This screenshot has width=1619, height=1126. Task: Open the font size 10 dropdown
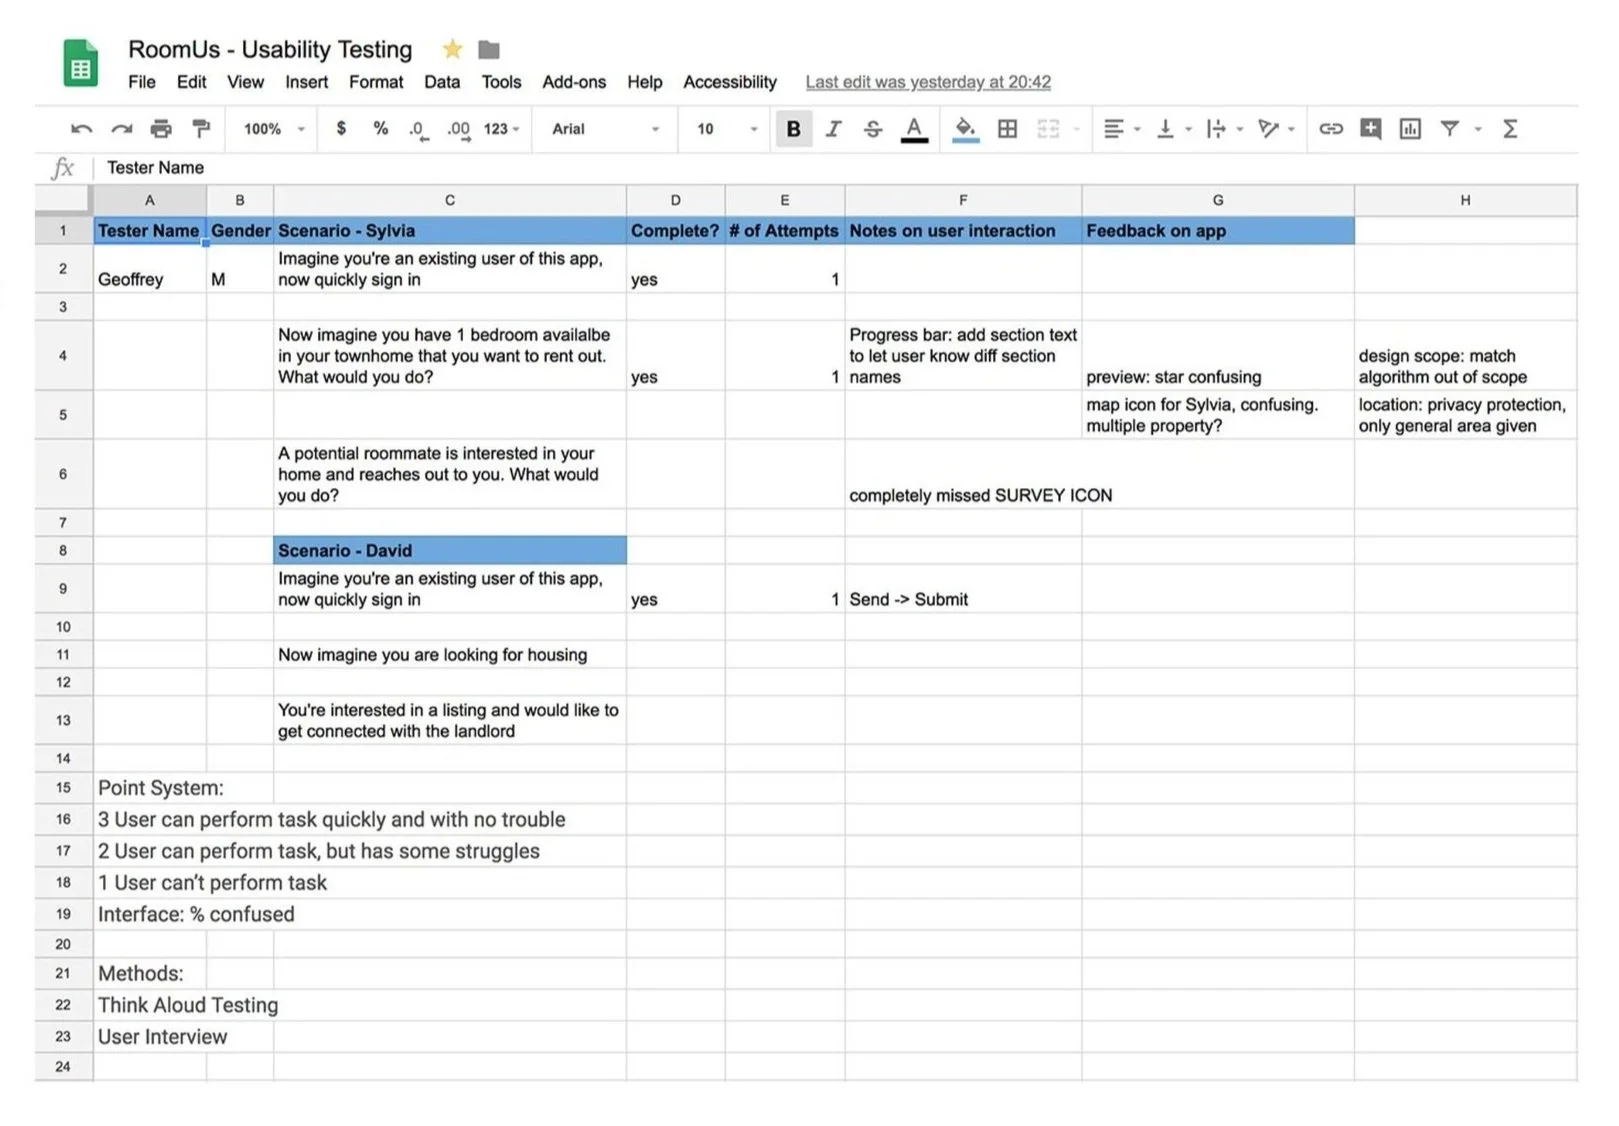pyautogui.click(x=727, y=129)
